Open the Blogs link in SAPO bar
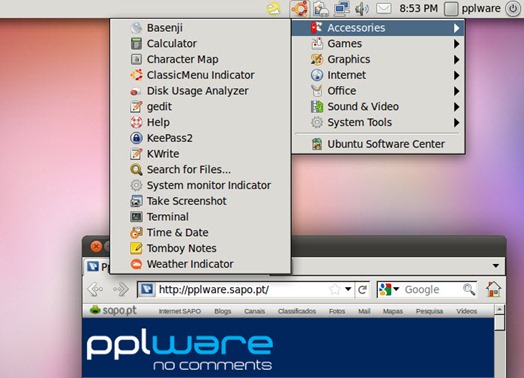Screen dimensions: 524x378 pyautogui.click(x=223, y=311)
